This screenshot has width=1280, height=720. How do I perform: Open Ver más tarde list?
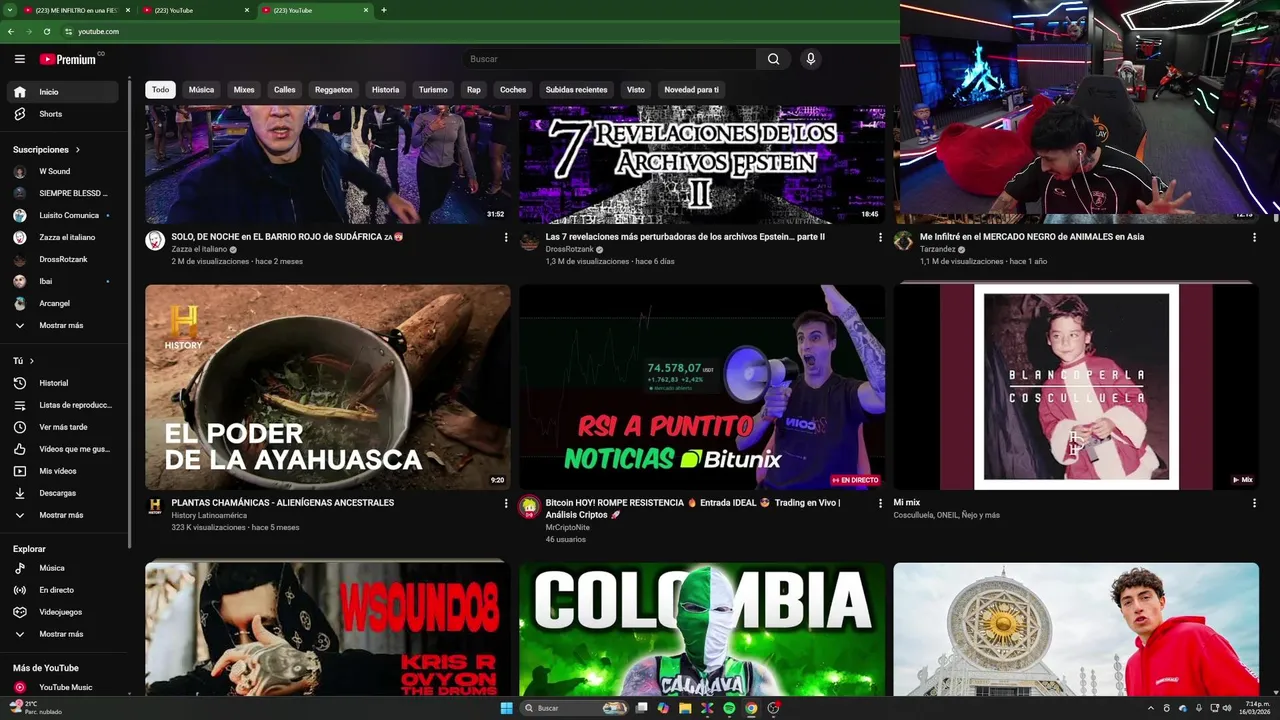[62, 427]
